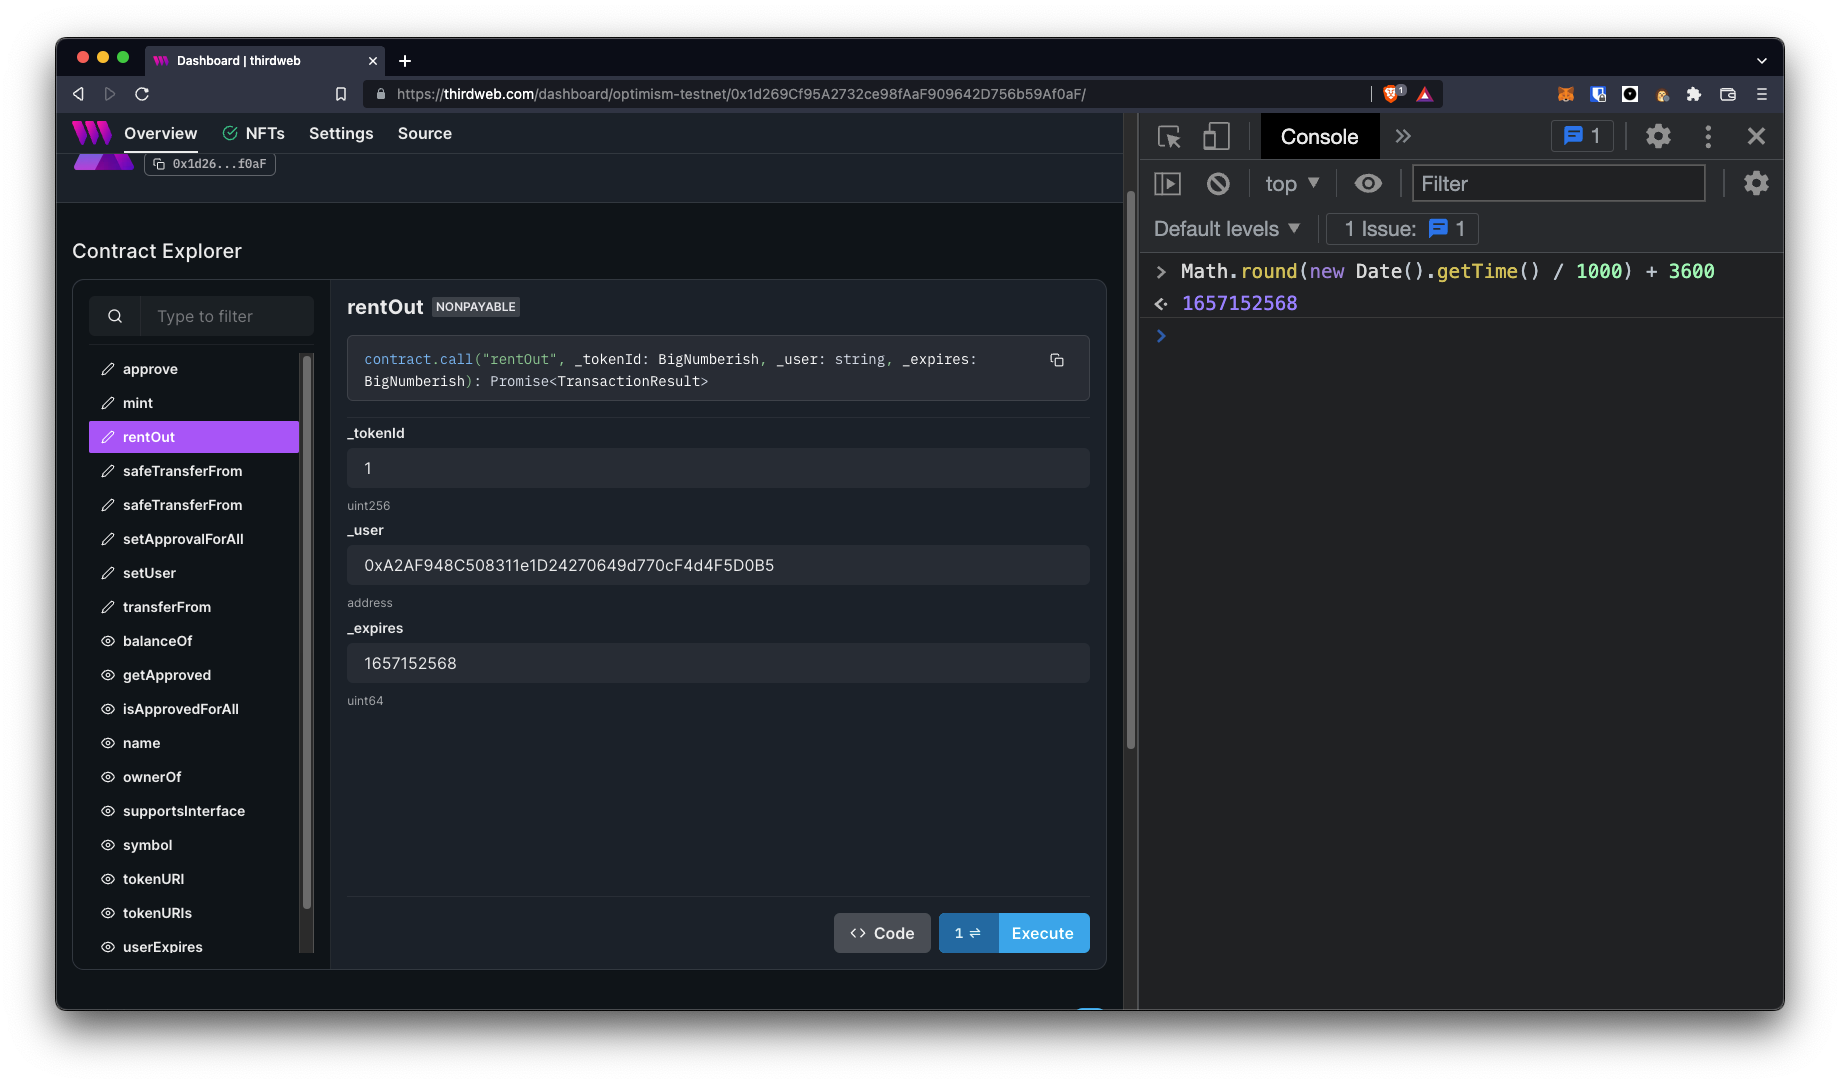Screen dimensions: 1840x1084
Task: Select the setUser function in the list
Action: tap(148, 572)
